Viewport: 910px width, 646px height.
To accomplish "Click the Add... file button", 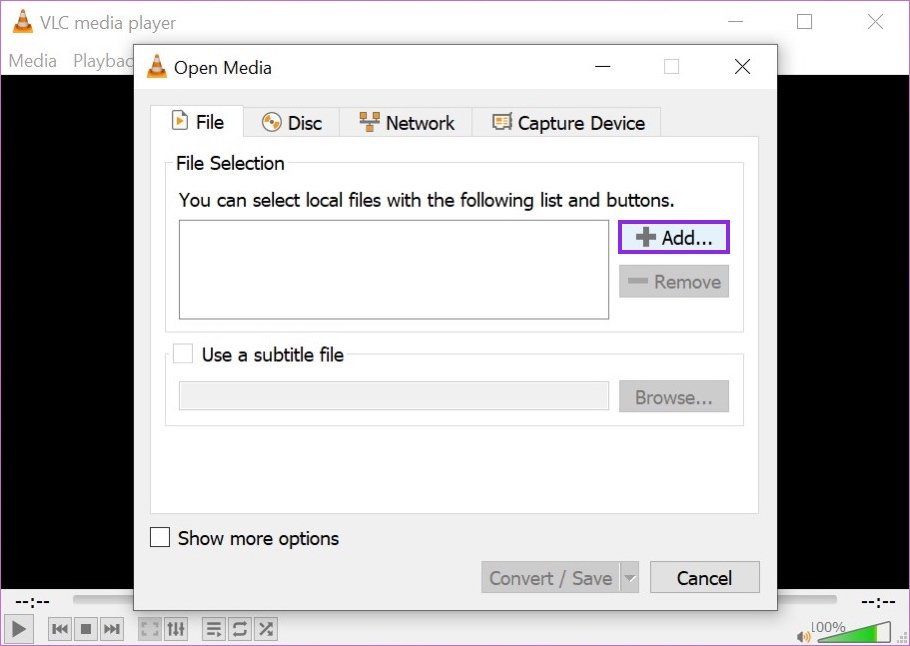I will (x=674, y=237).
